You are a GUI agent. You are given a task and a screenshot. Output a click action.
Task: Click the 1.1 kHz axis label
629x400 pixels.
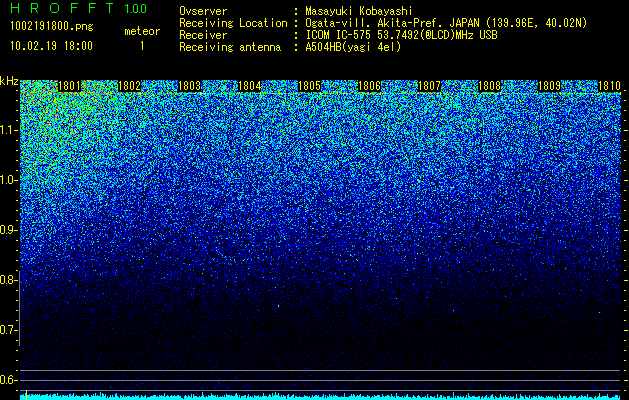(x=8, y=130)
